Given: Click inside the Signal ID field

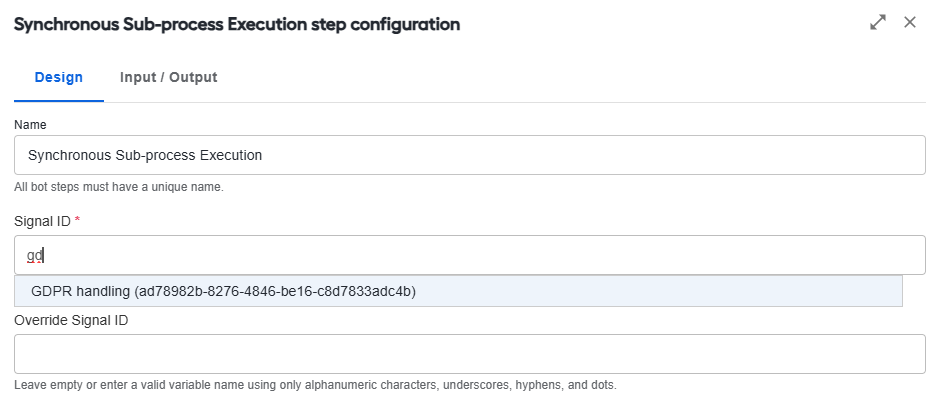Looking at the screenshot, I should tap(470, 255).
